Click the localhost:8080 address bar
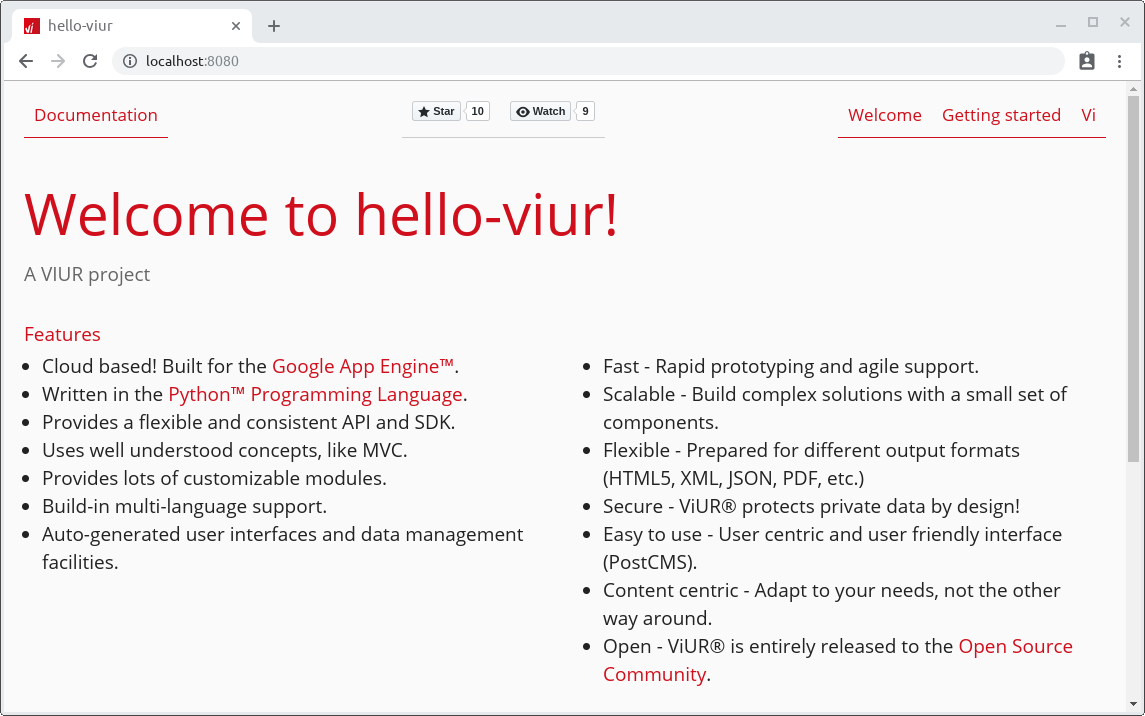 click(588, 61)
